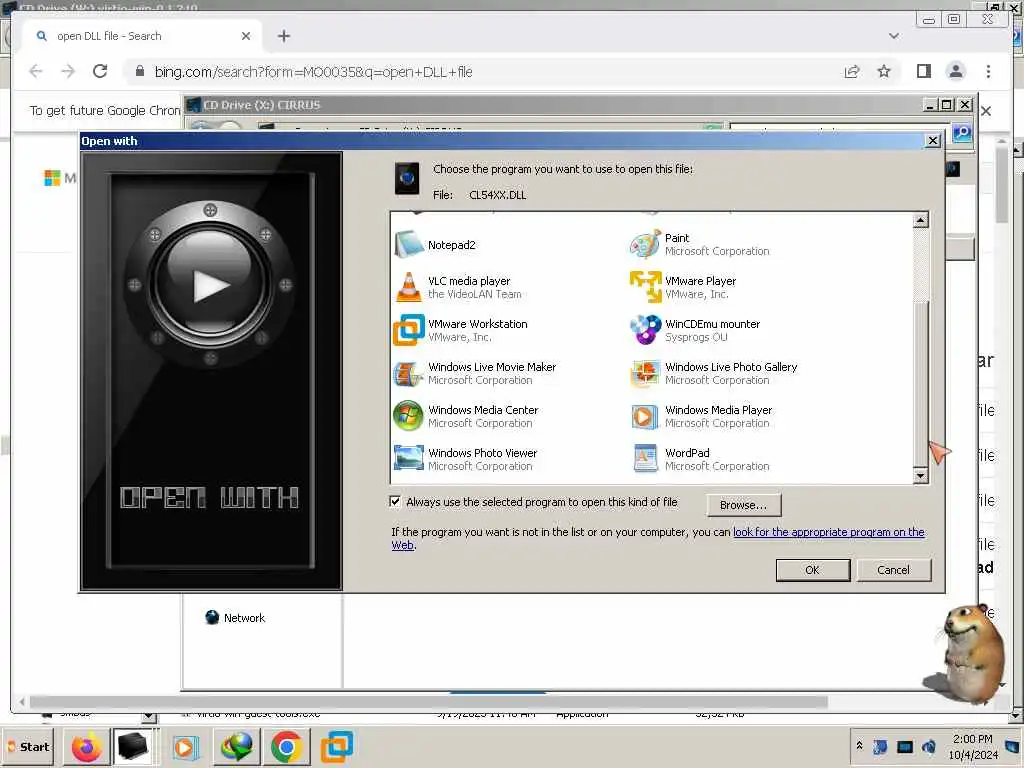Screen dimensions: 1024x768
Task: Choose WinCDEmu mounter disc icon
Action: [645, 330]
